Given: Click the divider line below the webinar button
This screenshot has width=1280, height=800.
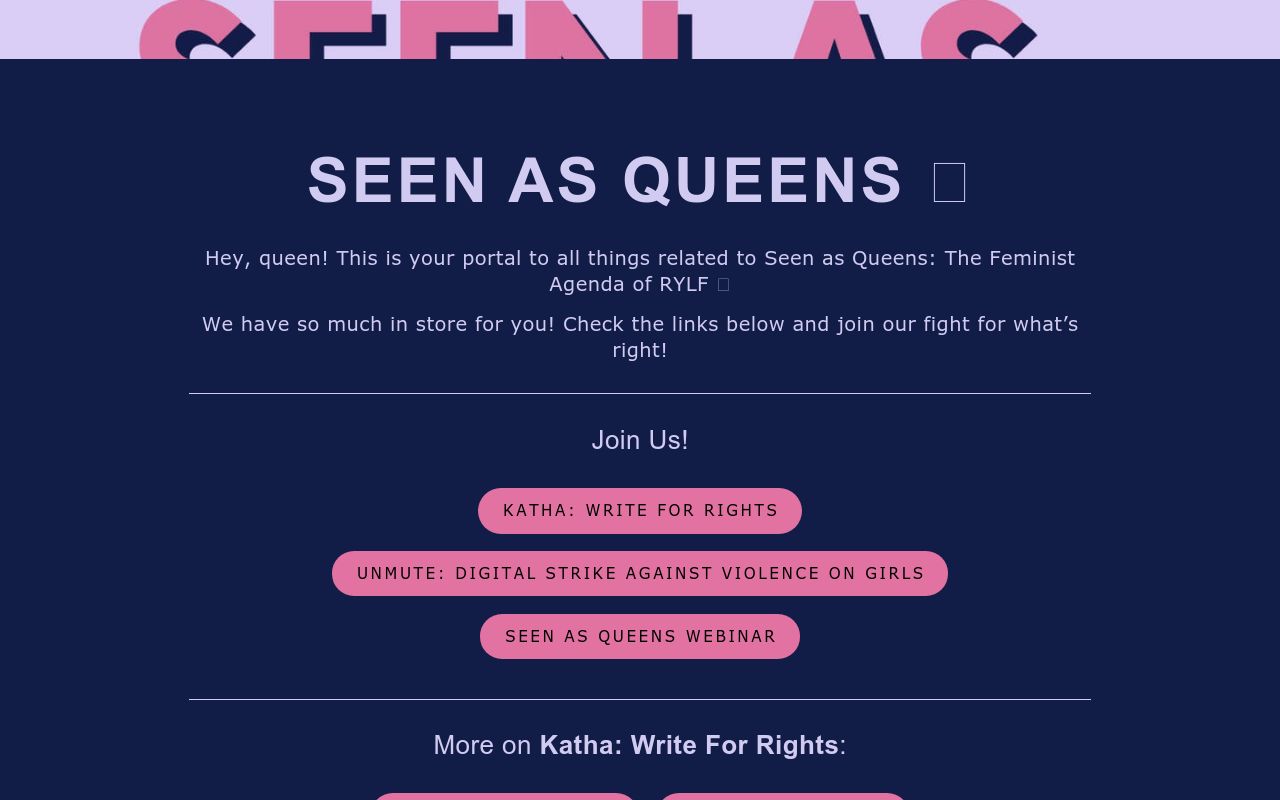Looking at the screenshot, I should pyautogui.click(x=640, y=700).
